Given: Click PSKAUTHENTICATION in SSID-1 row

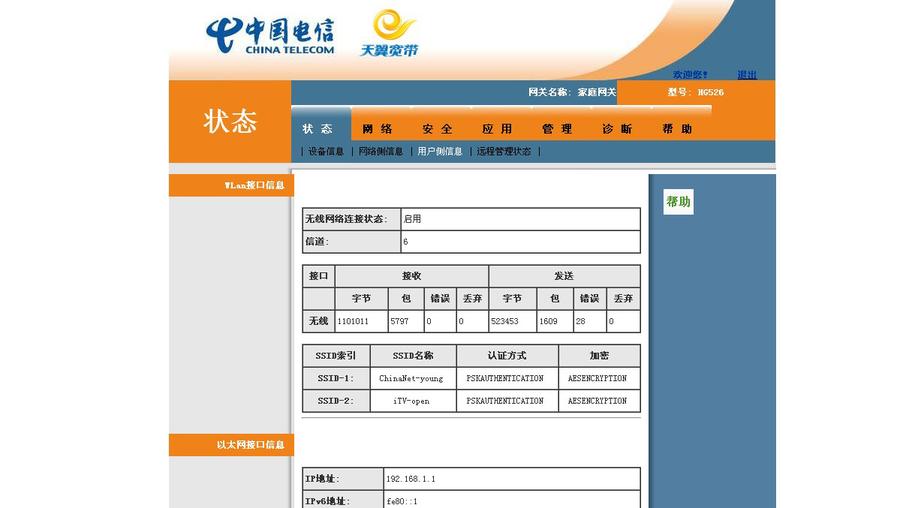Looking at the screenshot, I should 505,378.
